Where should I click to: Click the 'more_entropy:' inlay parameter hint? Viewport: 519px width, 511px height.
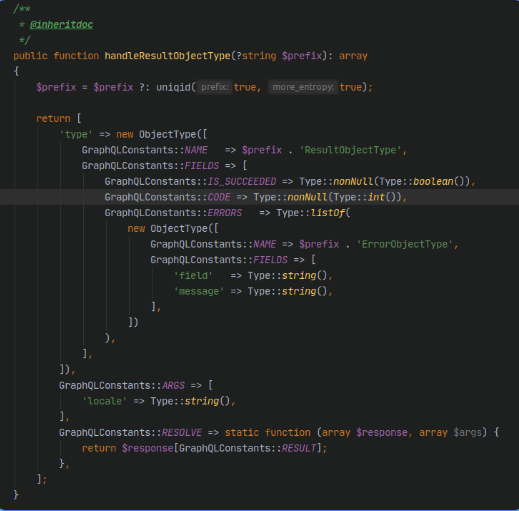[x=303, y=87]
